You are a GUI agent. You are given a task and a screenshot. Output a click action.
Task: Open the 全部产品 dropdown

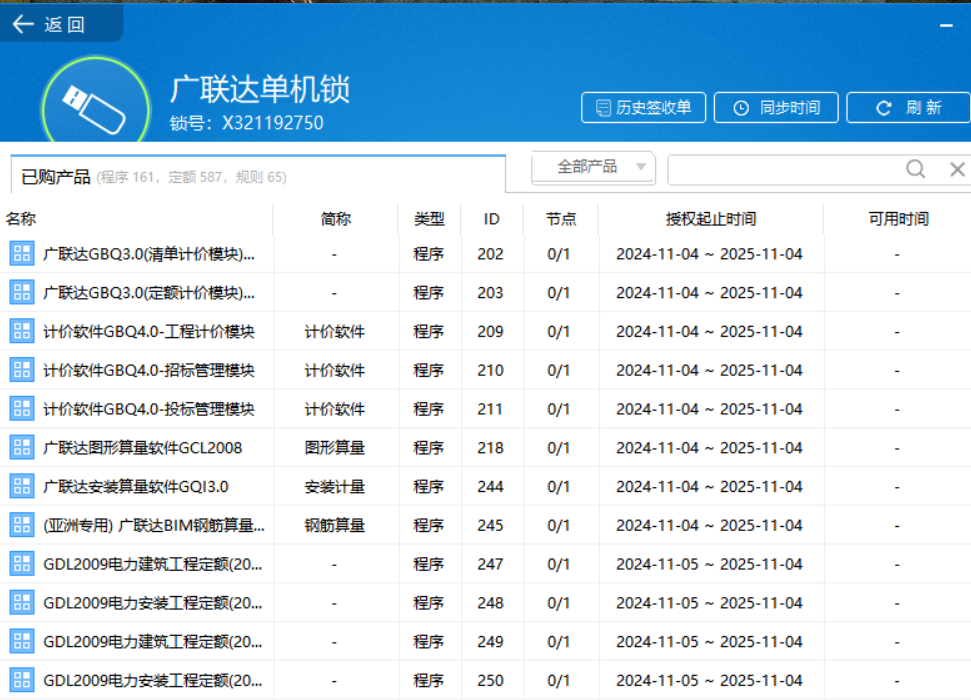pyautogui.click(x=592, y=168)
